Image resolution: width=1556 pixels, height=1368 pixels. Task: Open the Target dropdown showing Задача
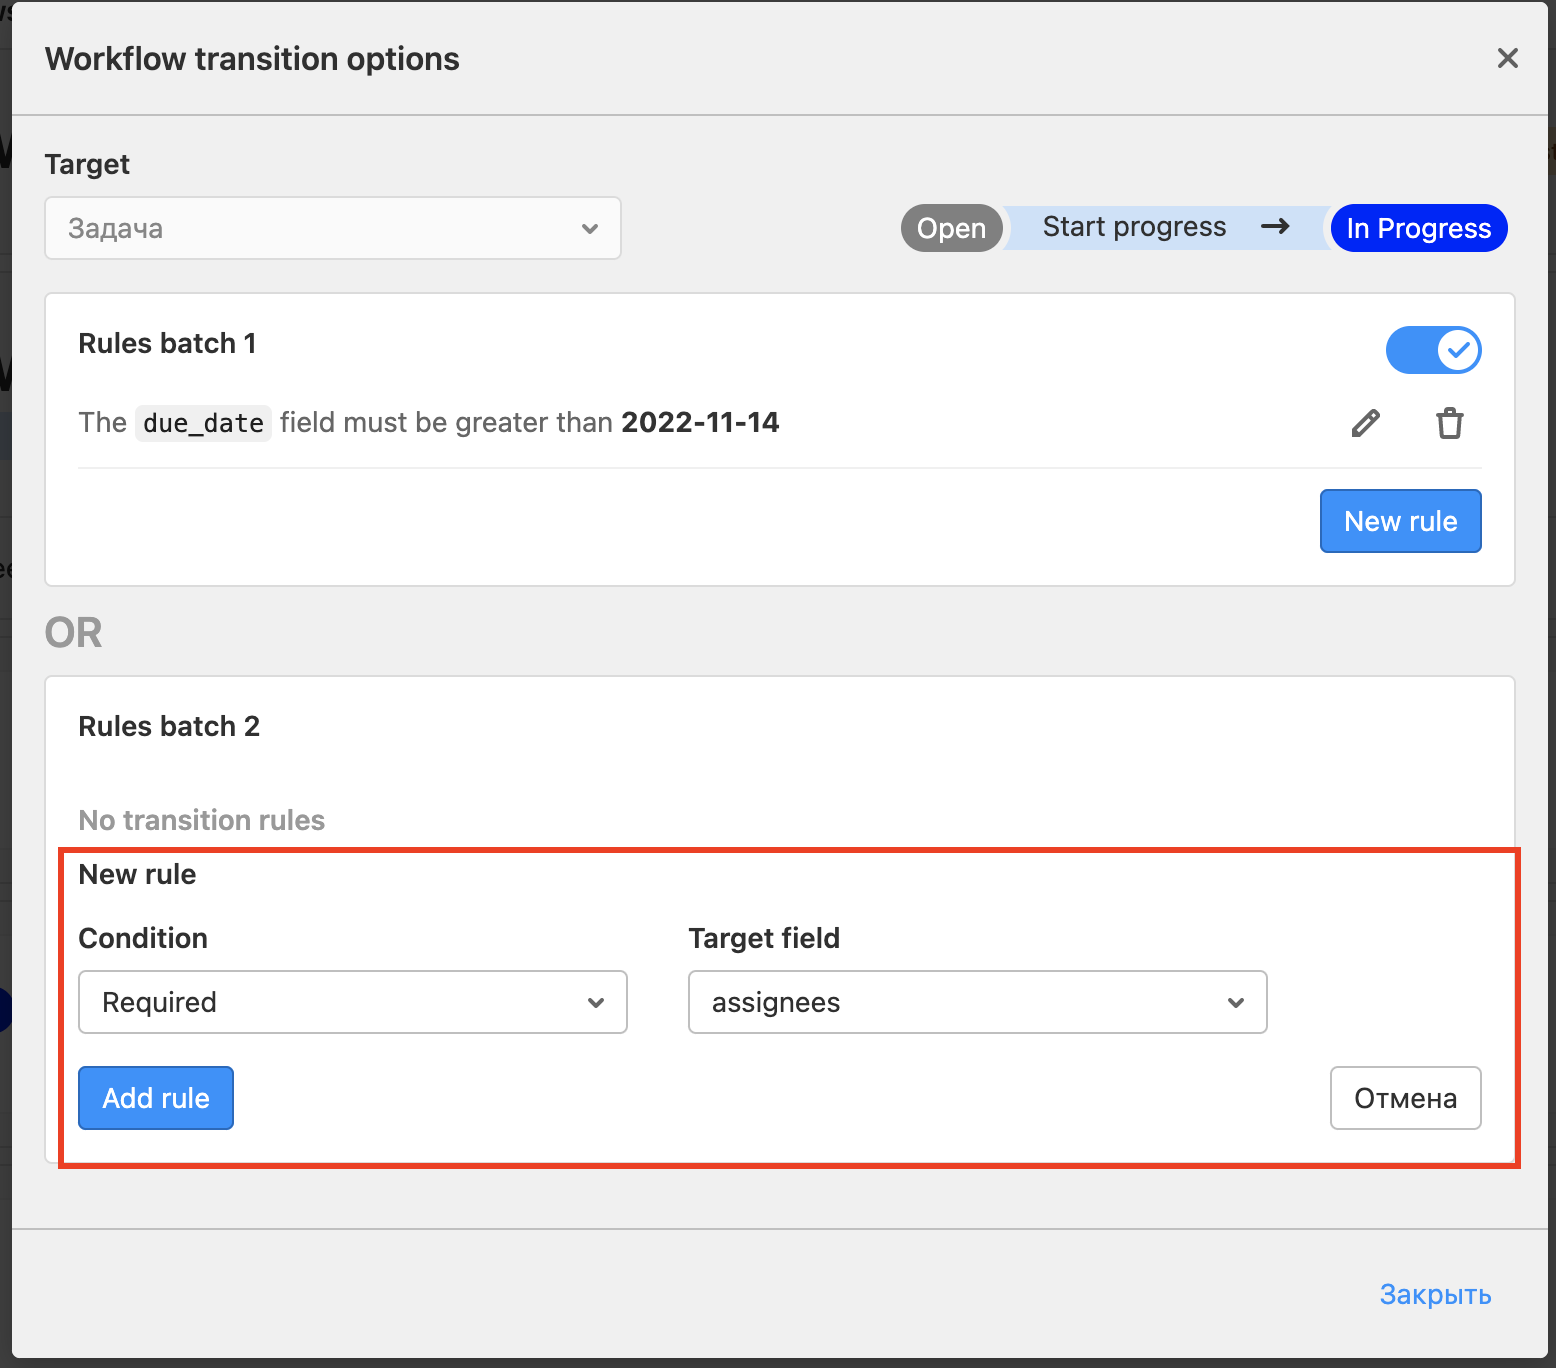pyautogui.click(x=332, y=229)
